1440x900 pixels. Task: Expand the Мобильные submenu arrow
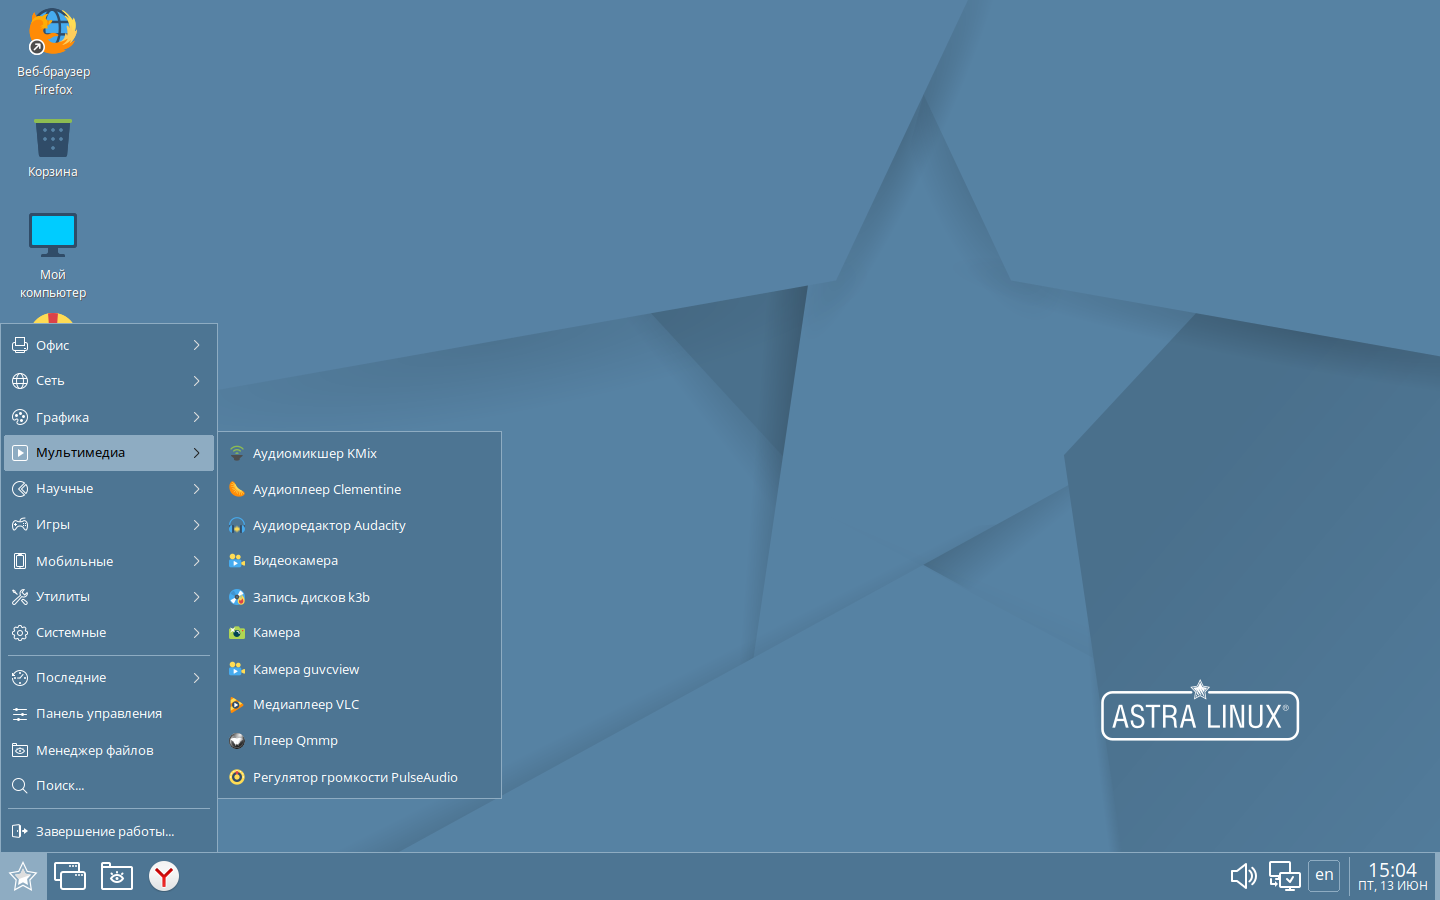tap(196, 561)
